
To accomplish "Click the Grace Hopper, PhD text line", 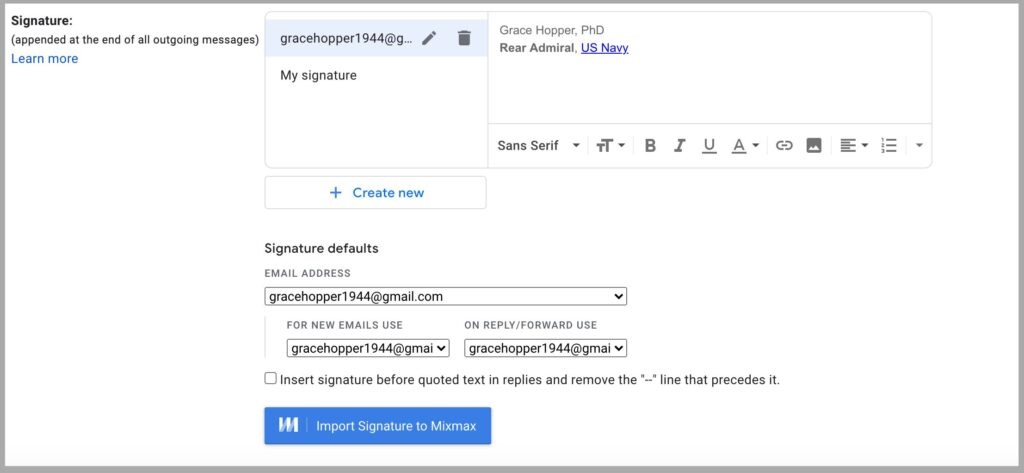I will coord(552,30).
